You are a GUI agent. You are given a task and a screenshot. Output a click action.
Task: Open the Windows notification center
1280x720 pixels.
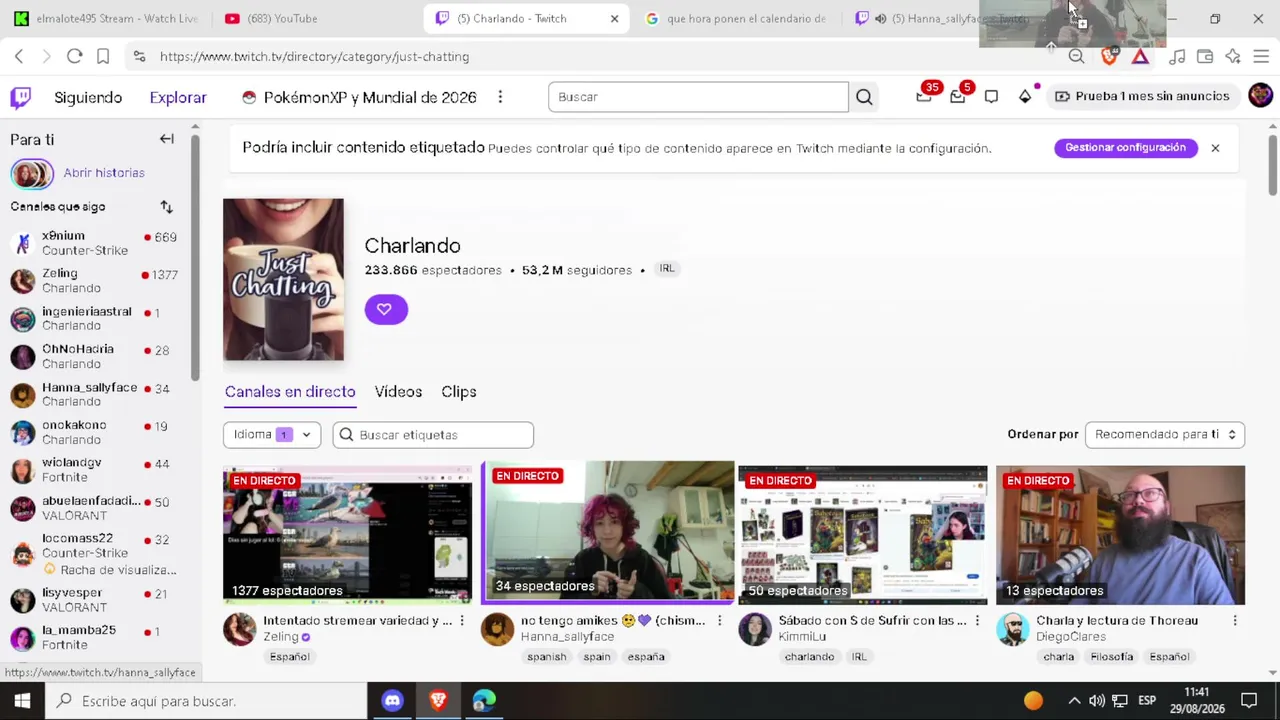(x=1249, y=701)
